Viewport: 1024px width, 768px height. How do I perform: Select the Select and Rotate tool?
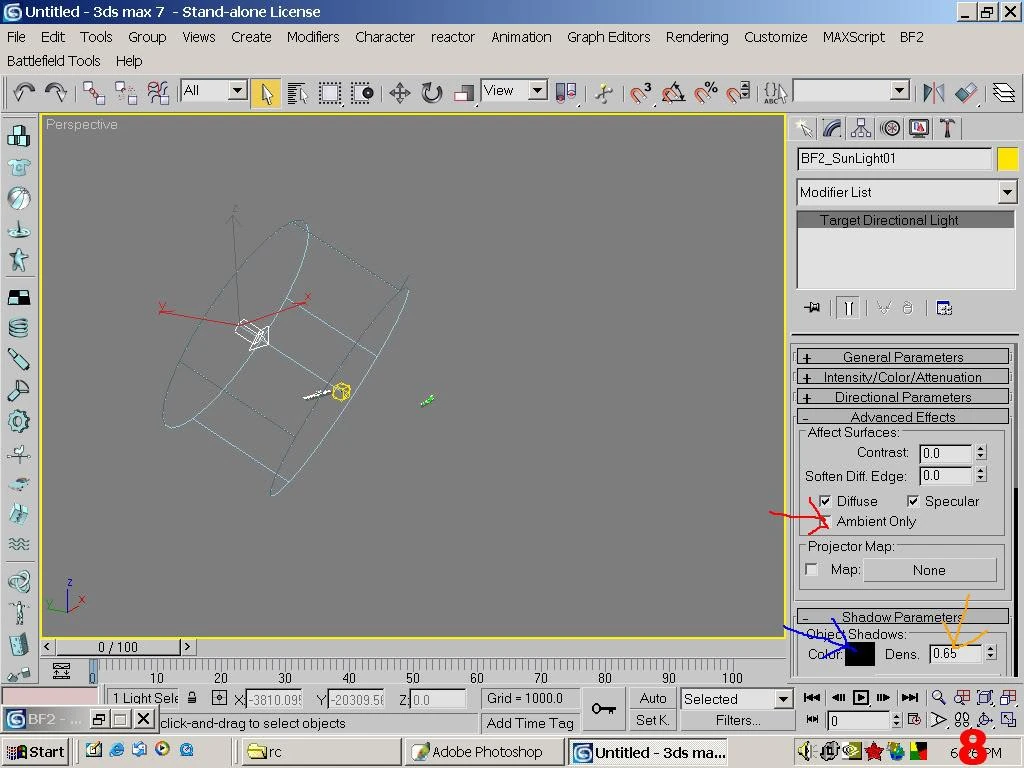[x=431, y=93]
